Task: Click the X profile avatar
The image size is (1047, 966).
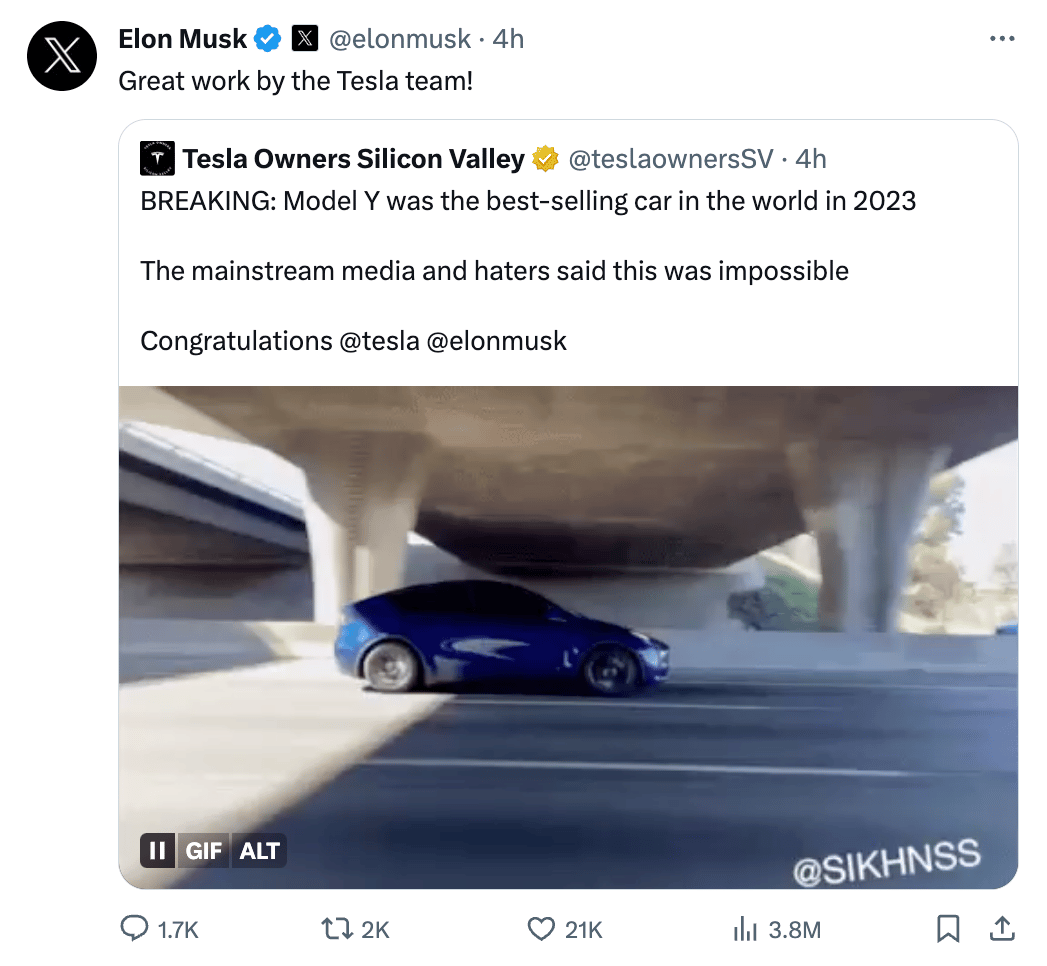Action: [x=62, y=55]
